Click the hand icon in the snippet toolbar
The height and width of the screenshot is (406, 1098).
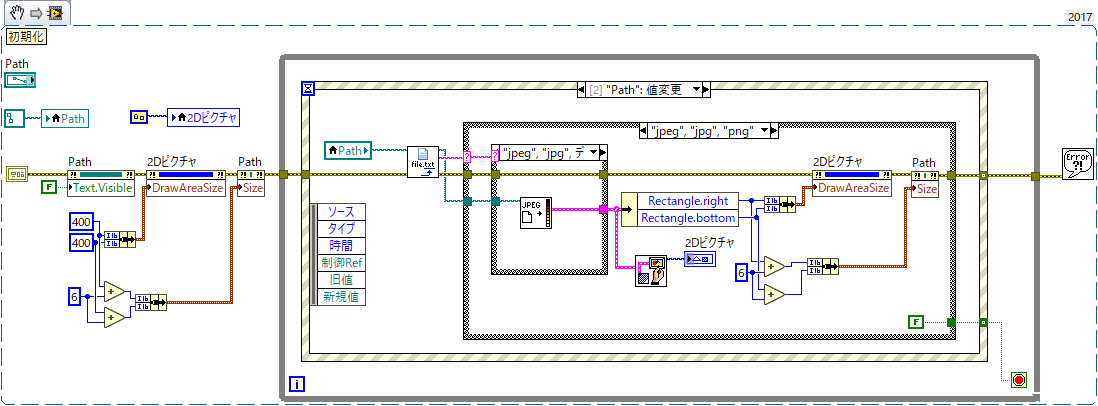[x=18, y=13]
